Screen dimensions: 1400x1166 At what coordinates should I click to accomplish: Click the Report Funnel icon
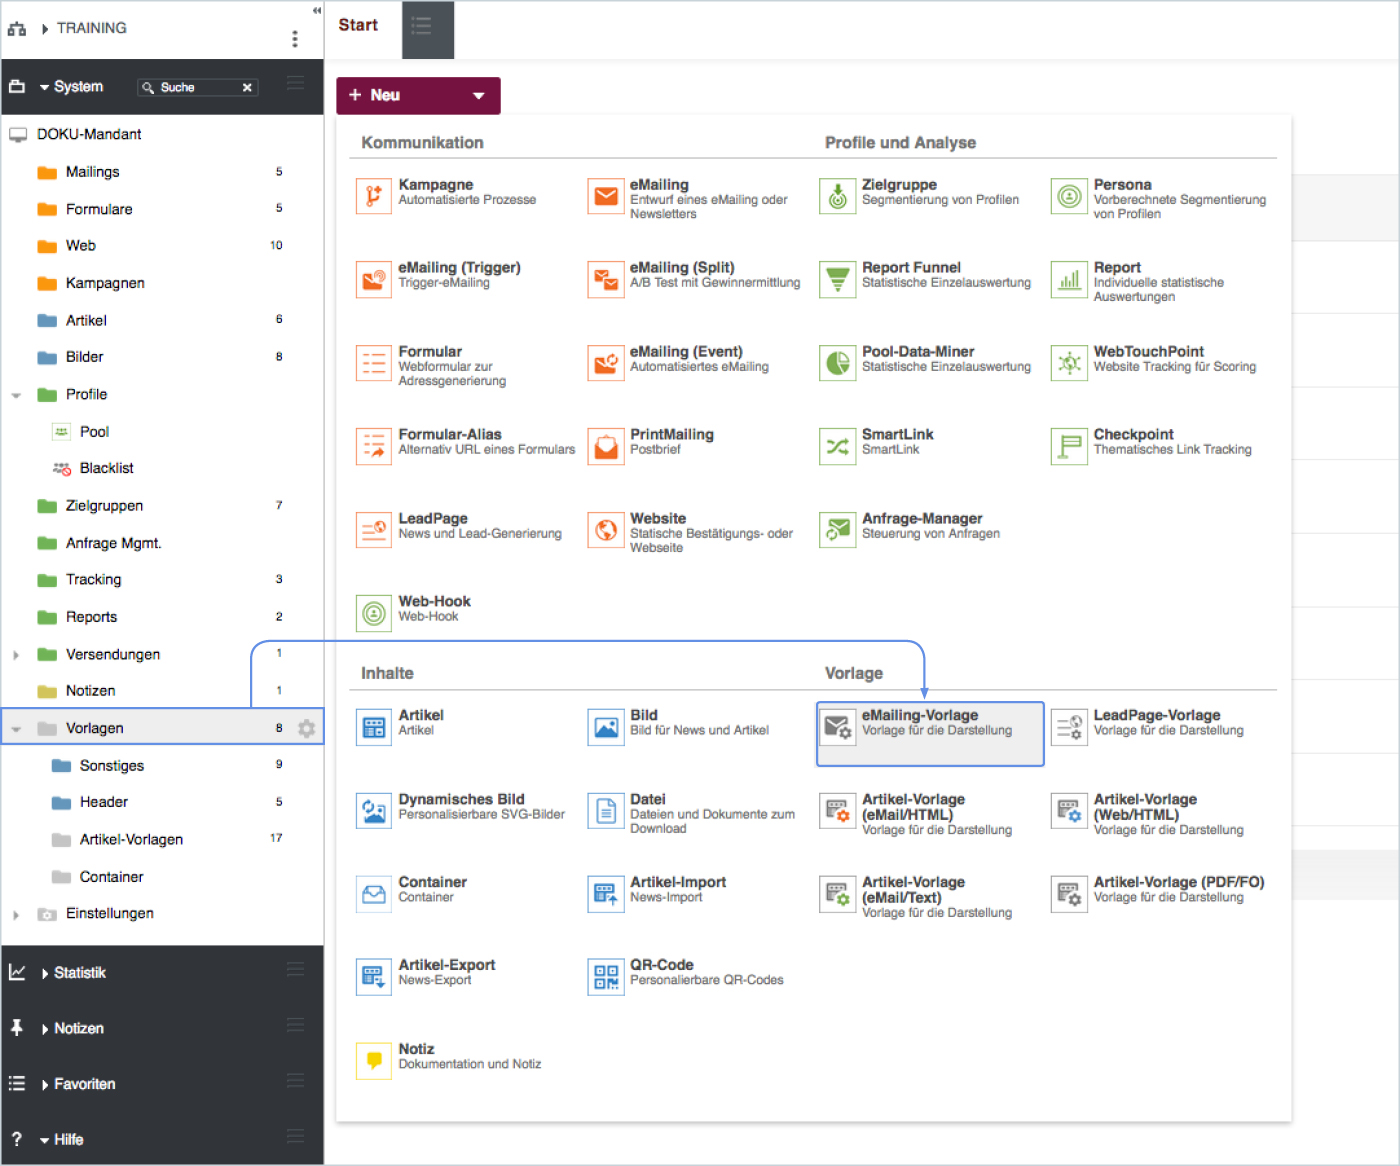coord(837,279)
